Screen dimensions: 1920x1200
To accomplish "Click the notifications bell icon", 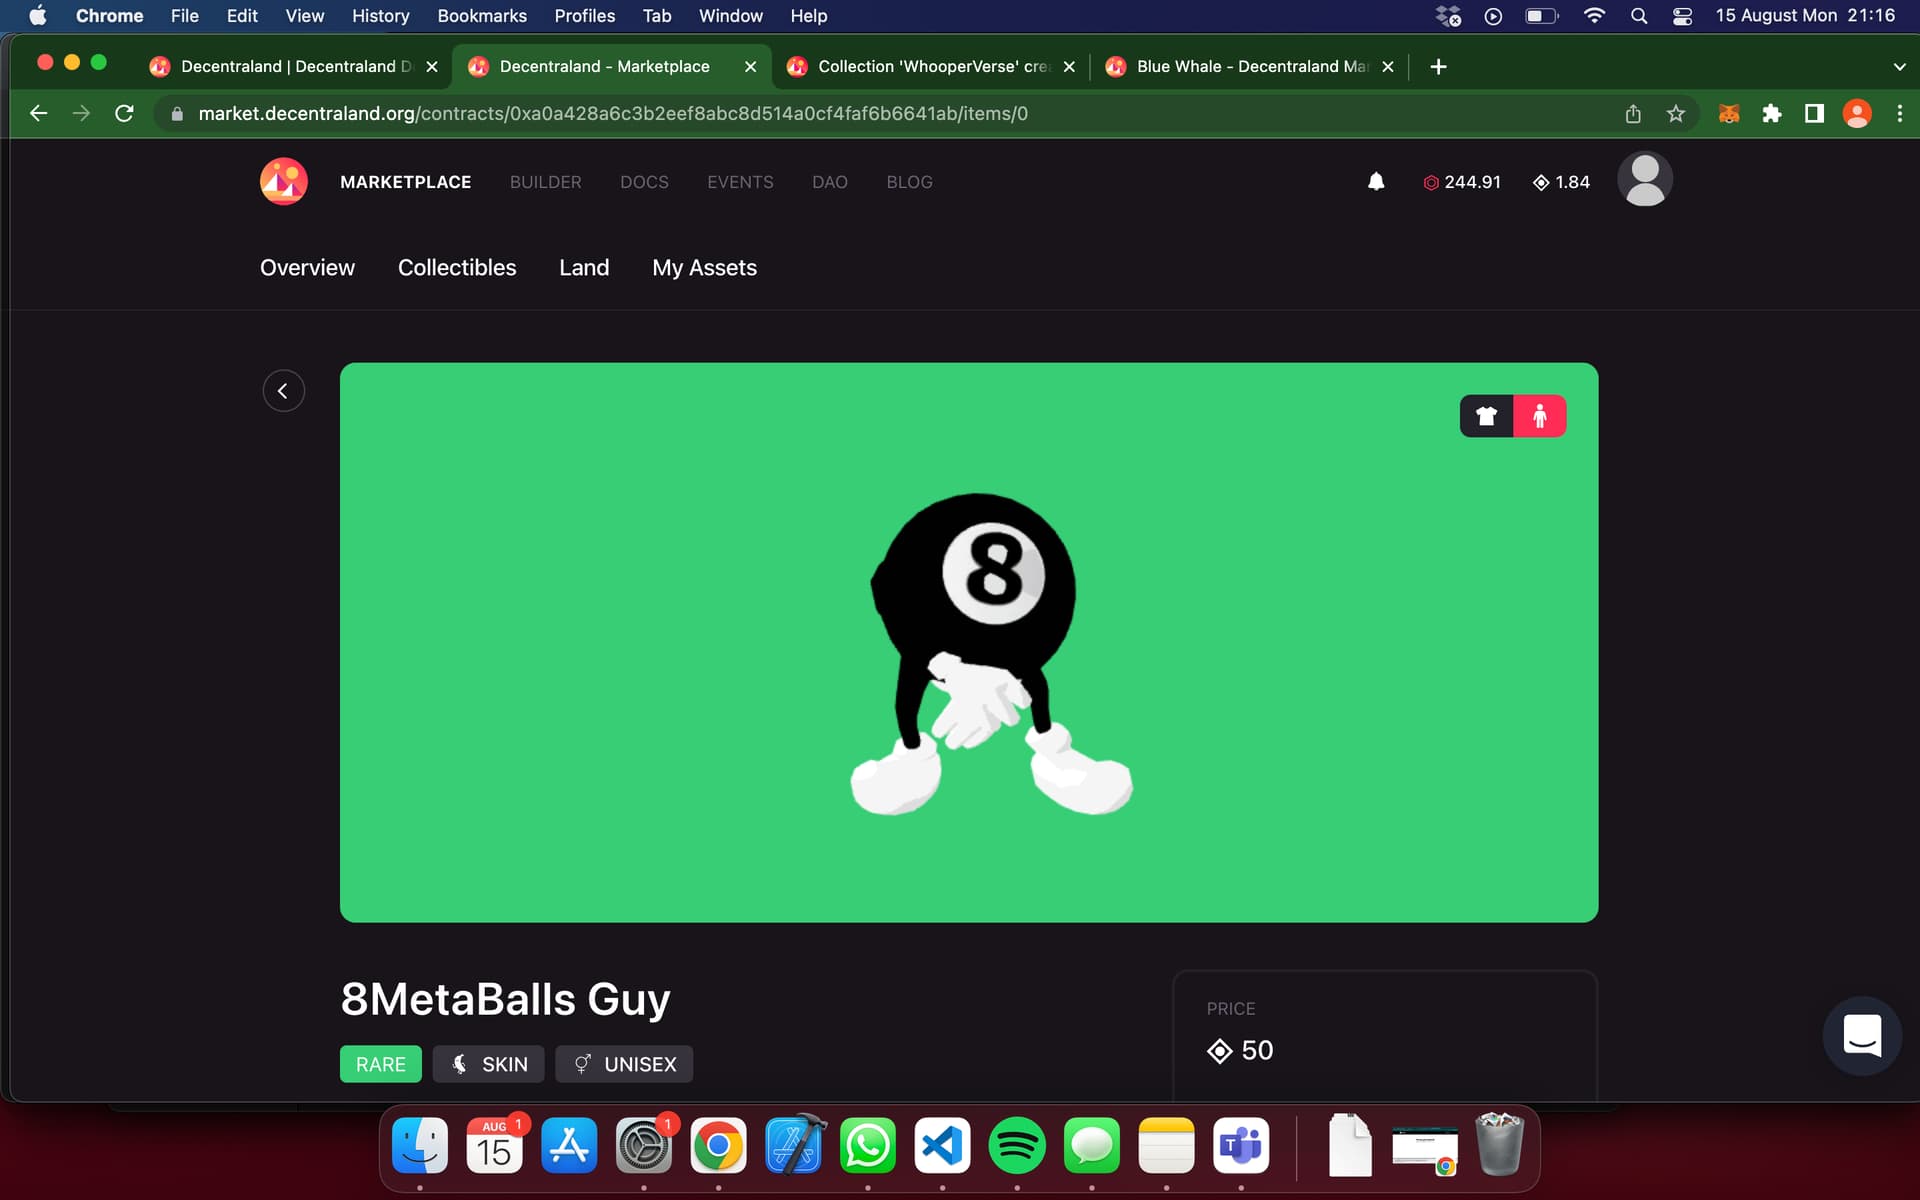I will pyautogui.click(x=1376, y=181).
